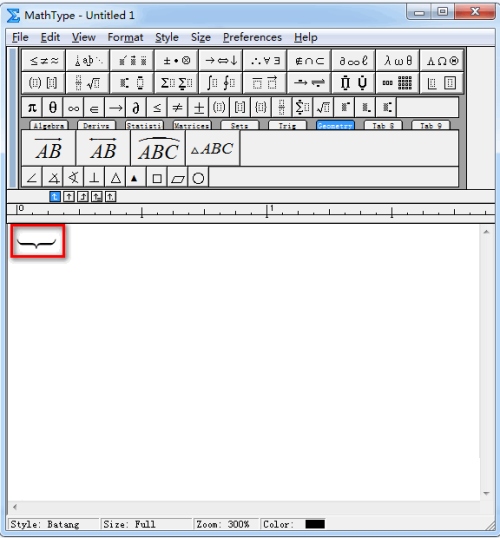The image size is (500, 538).
Task: Insert the theta symbol
Action: click(53, 108)
